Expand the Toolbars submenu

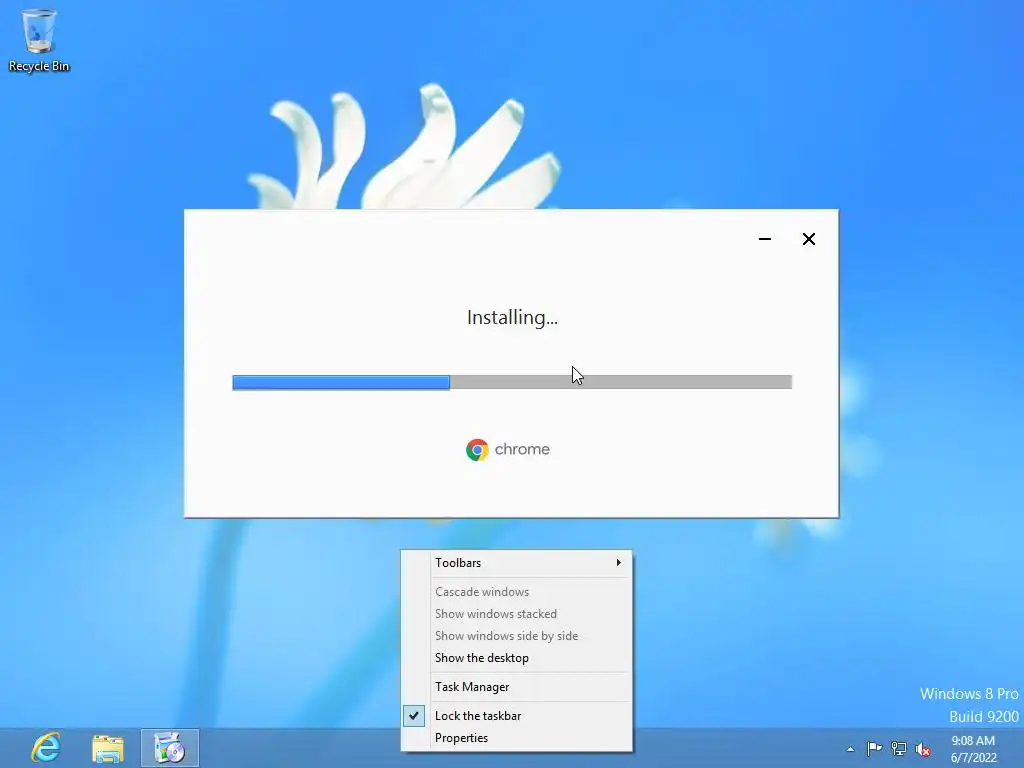tap(517, 563)
